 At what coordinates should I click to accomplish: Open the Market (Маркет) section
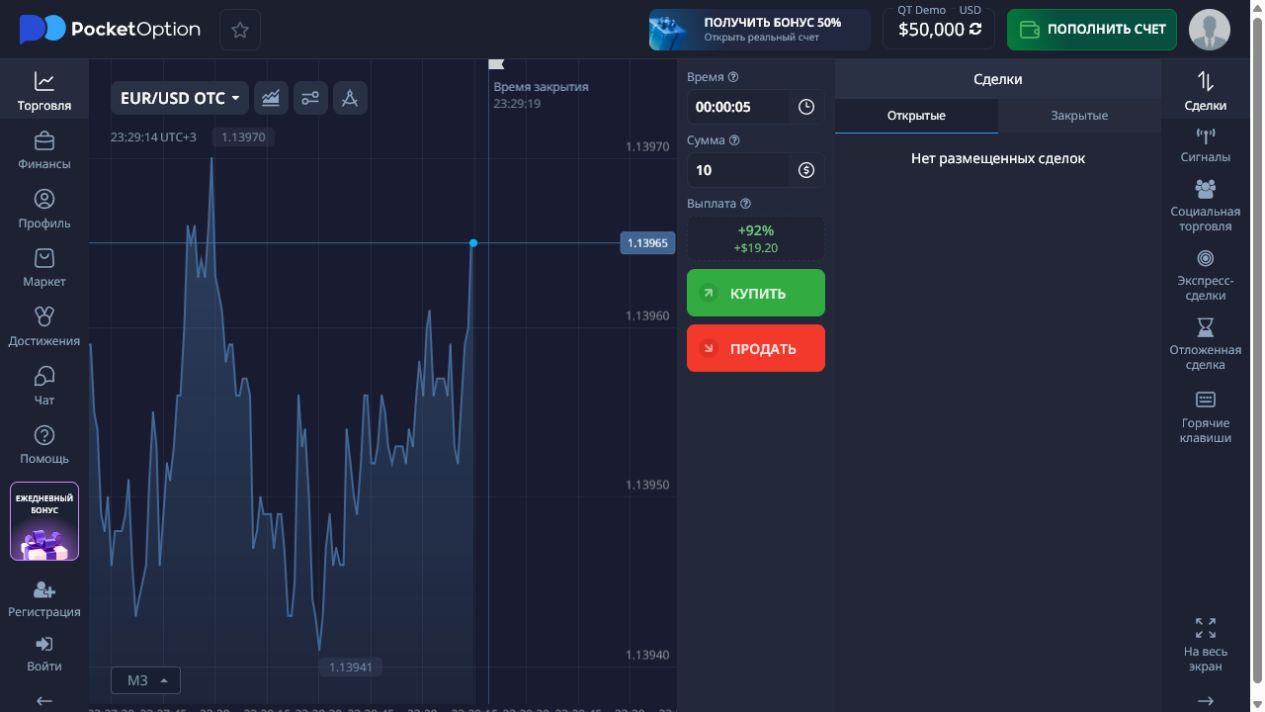[44, 268]
